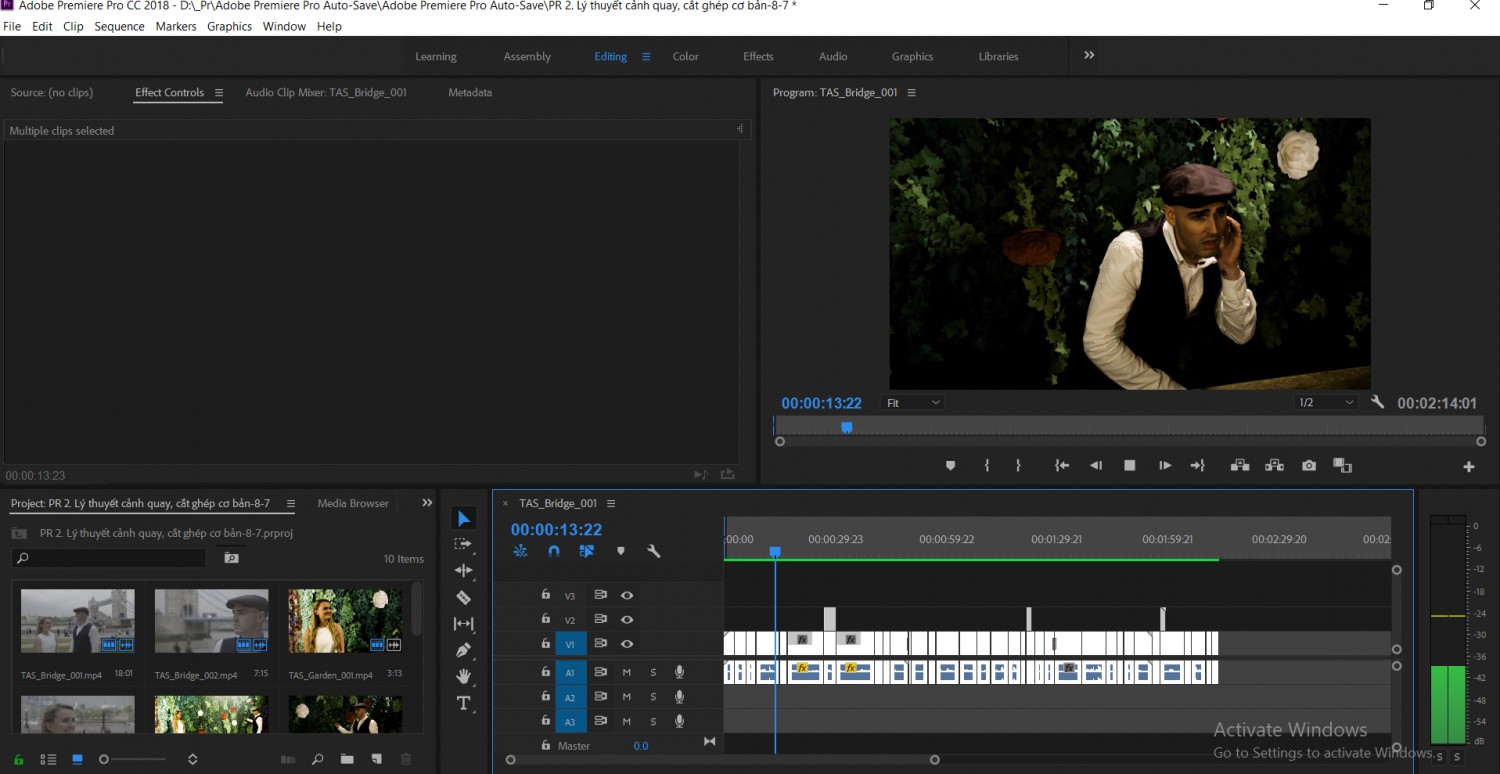
Task: Open Effect Controls panel menu
Action: click(219, 93)
